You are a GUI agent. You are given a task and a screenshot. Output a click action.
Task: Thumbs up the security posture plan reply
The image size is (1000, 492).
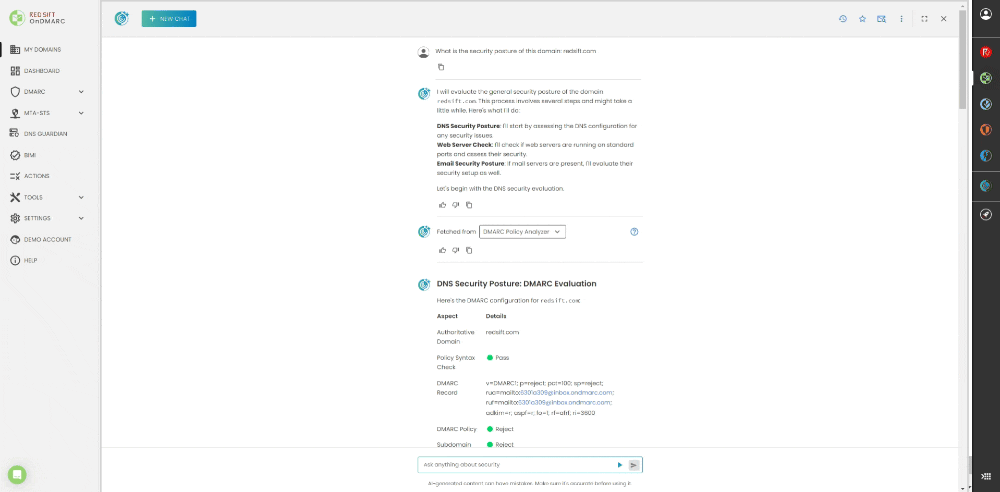[x=443, y=205]
